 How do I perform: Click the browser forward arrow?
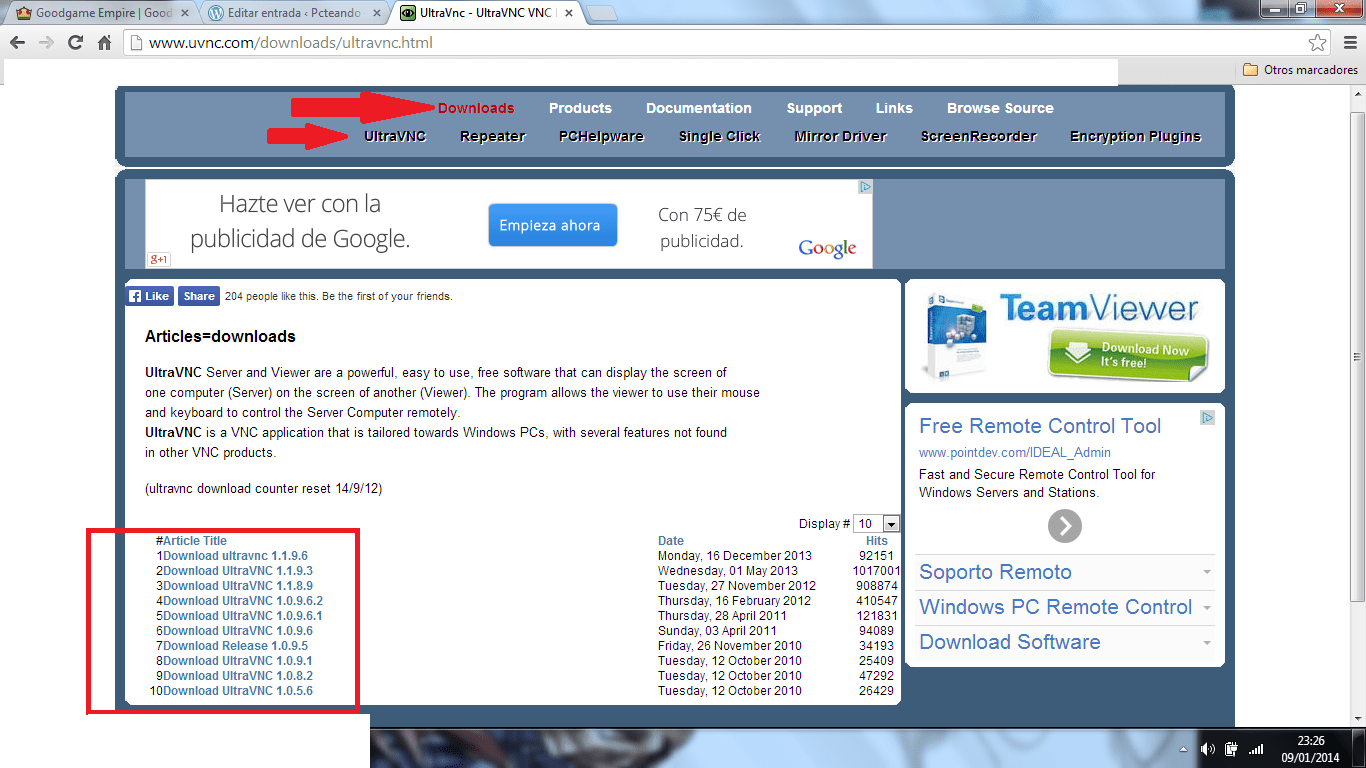(46, 43)
